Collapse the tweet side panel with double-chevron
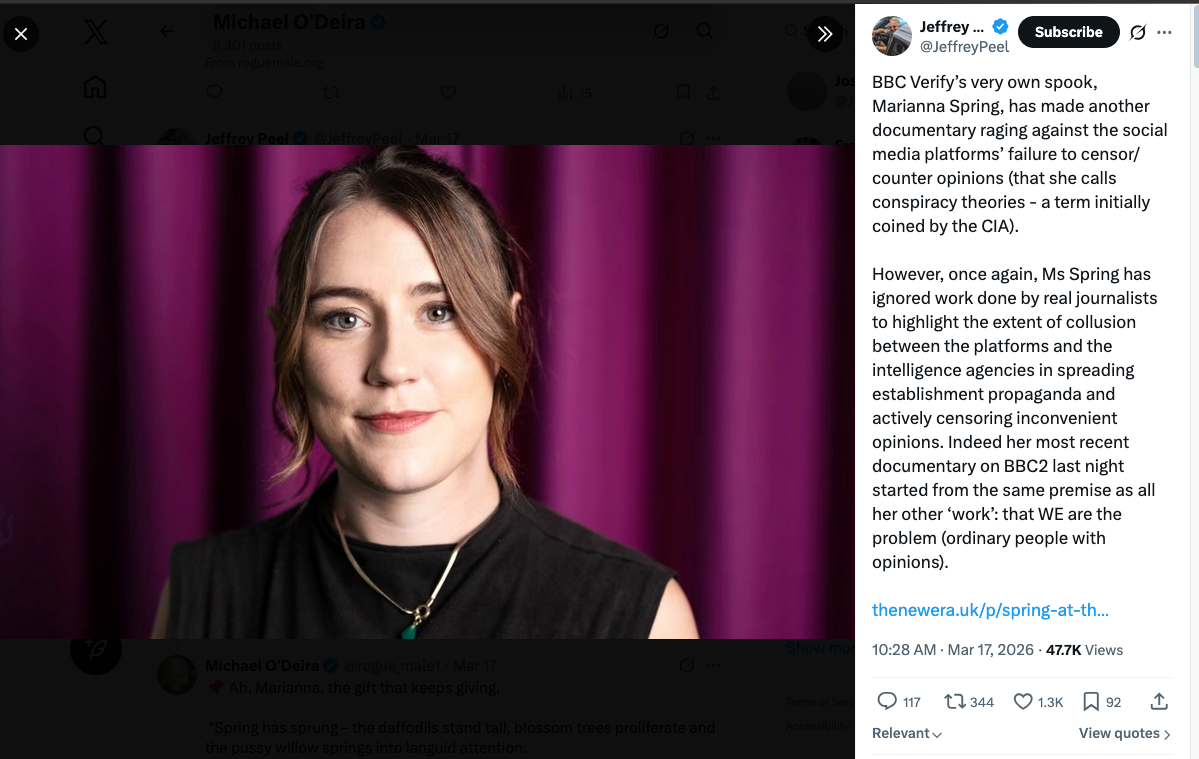1199x759 pixels. [x=825, y=34]
